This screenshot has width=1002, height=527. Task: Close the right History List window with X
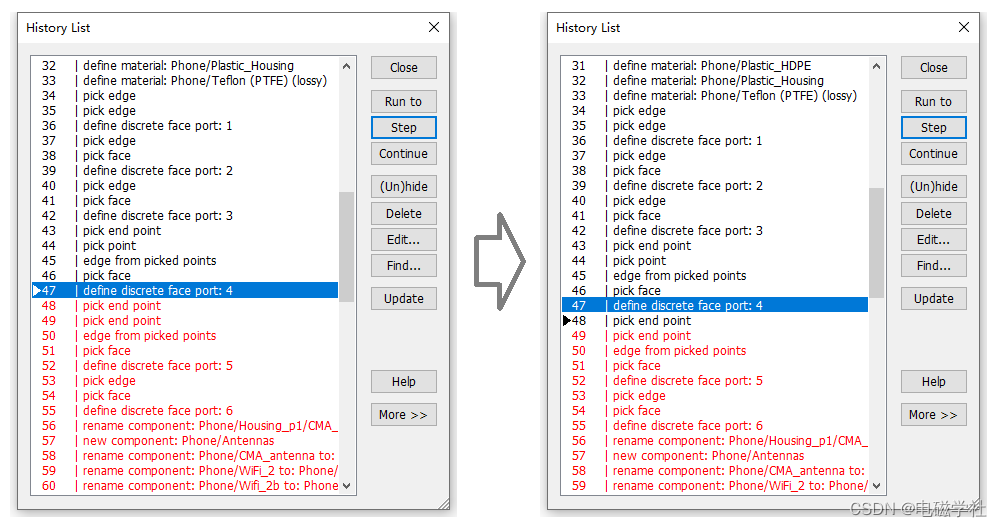click(x=964, y=27)
